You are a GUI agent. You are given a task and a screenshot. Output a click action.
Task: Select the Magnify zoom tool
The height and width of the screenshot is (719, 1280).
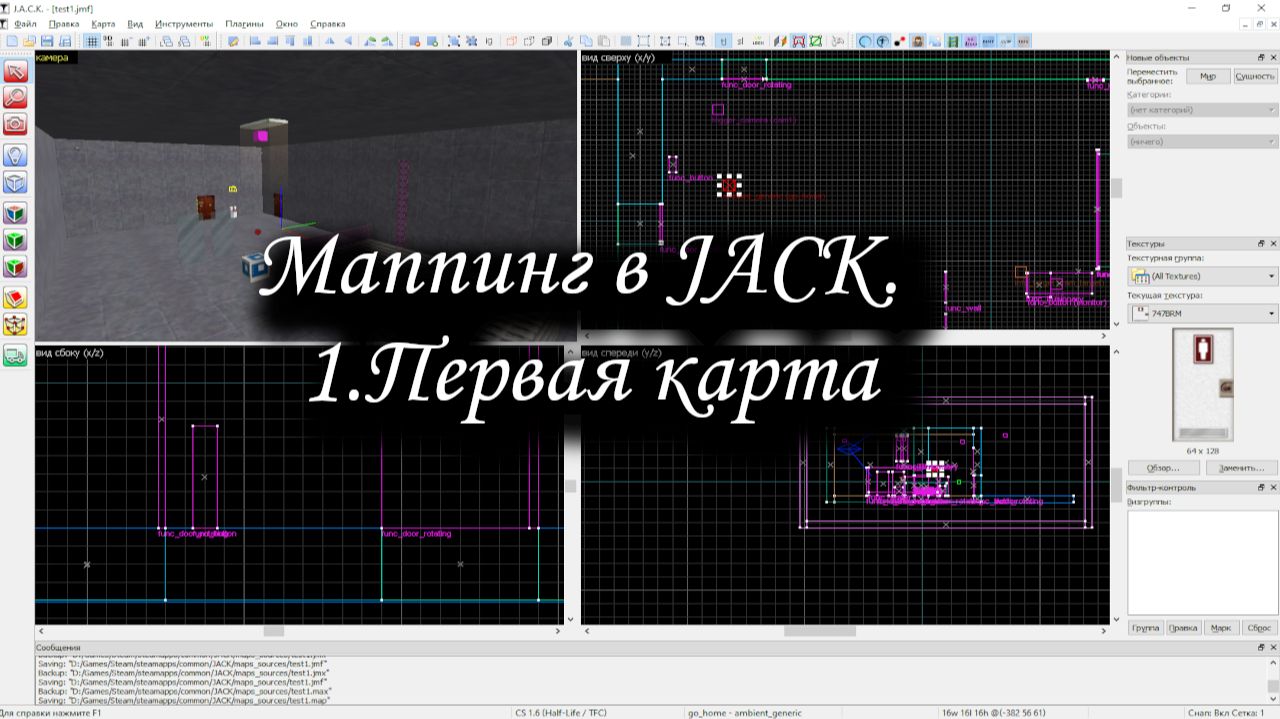coord(15,98)
